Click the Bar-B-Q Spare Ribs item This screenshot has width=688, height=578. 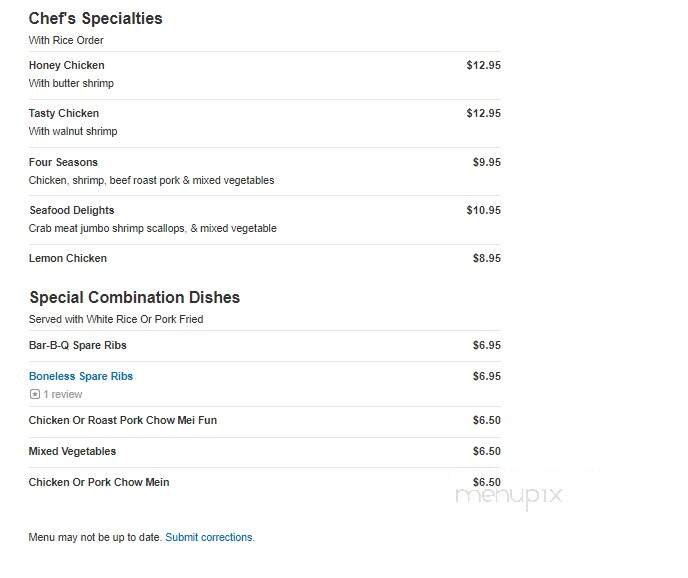(x=77, y=345)
